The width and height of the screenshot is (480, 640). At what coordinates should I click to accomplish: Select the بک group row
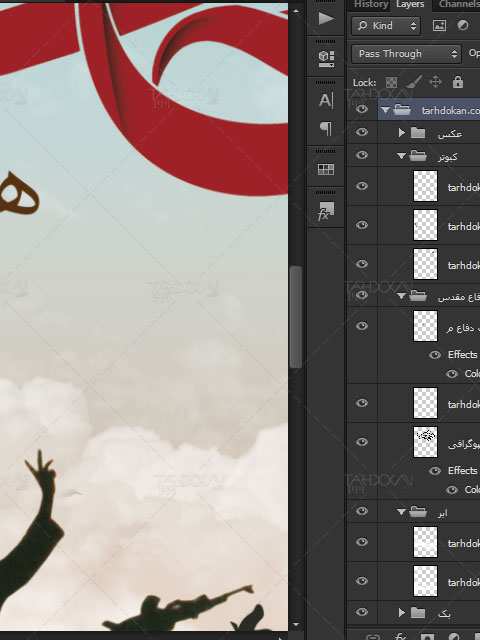click(429, 612)
